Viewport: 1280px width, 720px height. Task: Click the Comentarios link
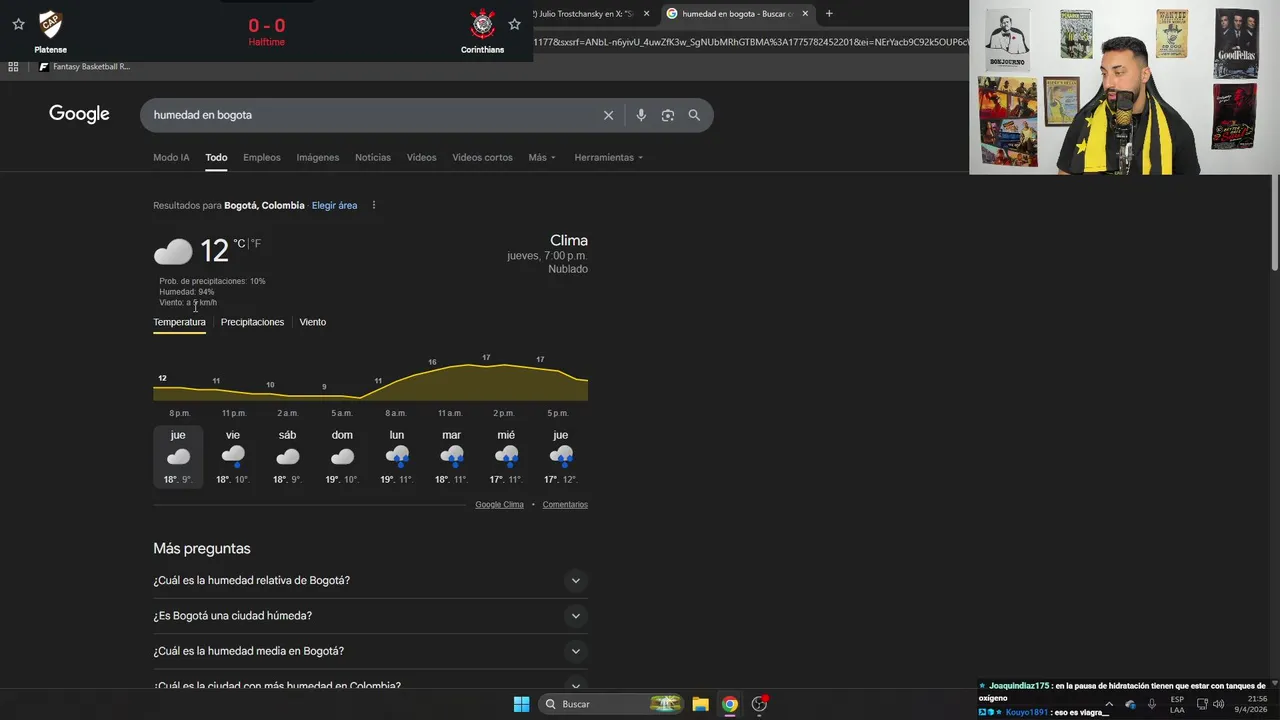[x=565, y=505]
